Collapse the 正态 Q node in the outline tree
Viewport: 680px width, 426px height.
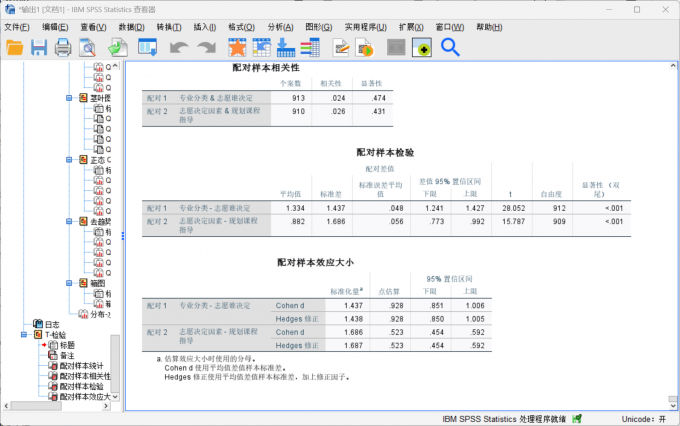pos(69,160)
